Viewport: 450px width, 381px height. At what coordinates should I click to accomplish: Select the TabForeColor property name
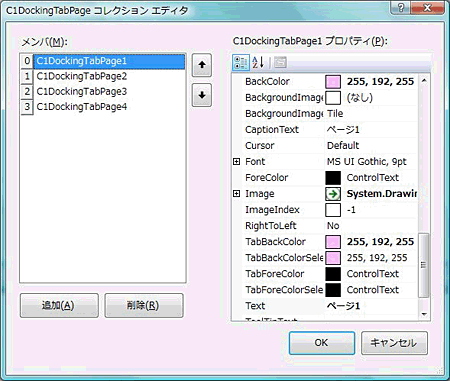(275, 274)
